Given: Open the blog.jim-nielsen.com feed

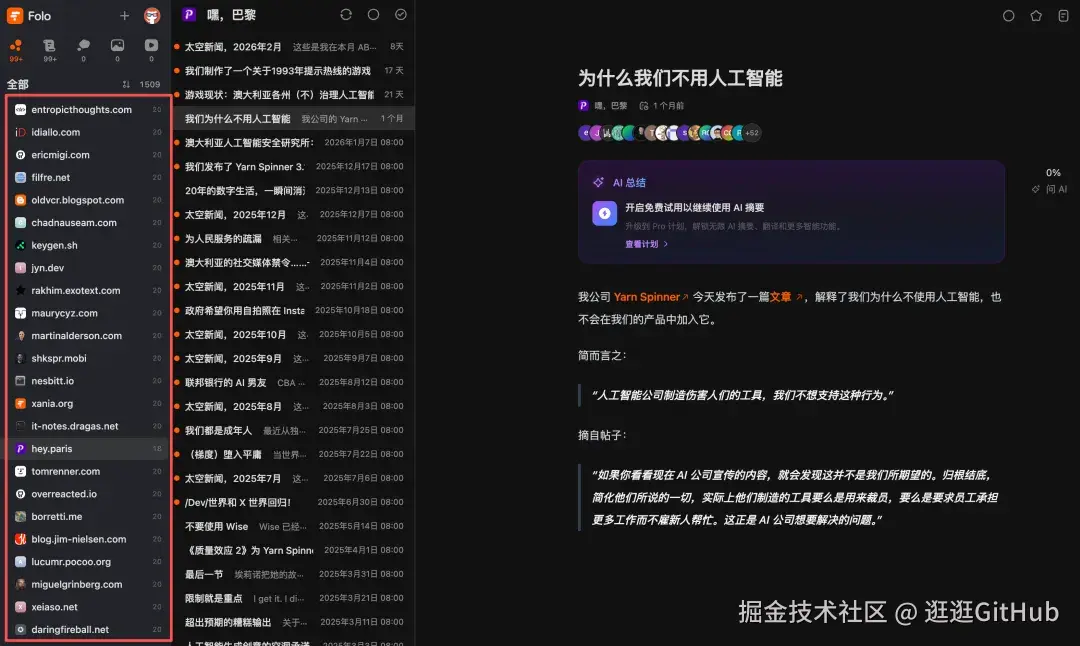Looking at the screenshot, I should click(87, 539).
